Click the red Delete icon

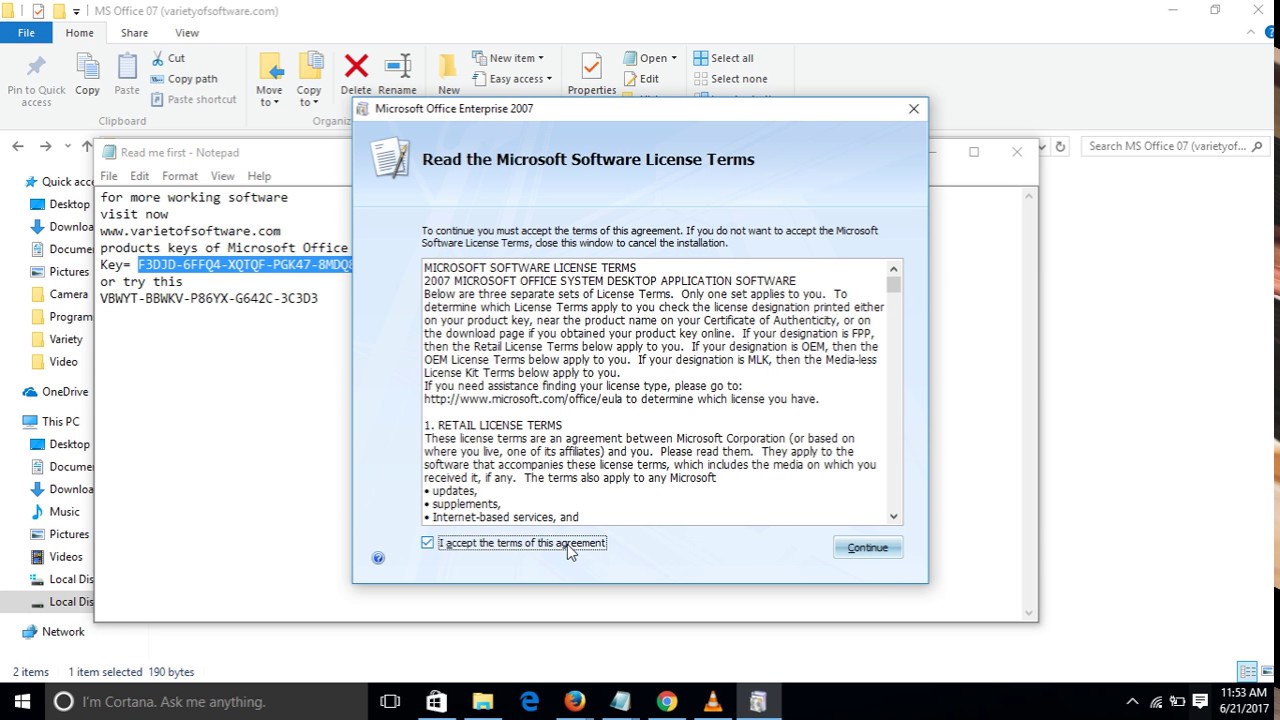click(356, 67)
